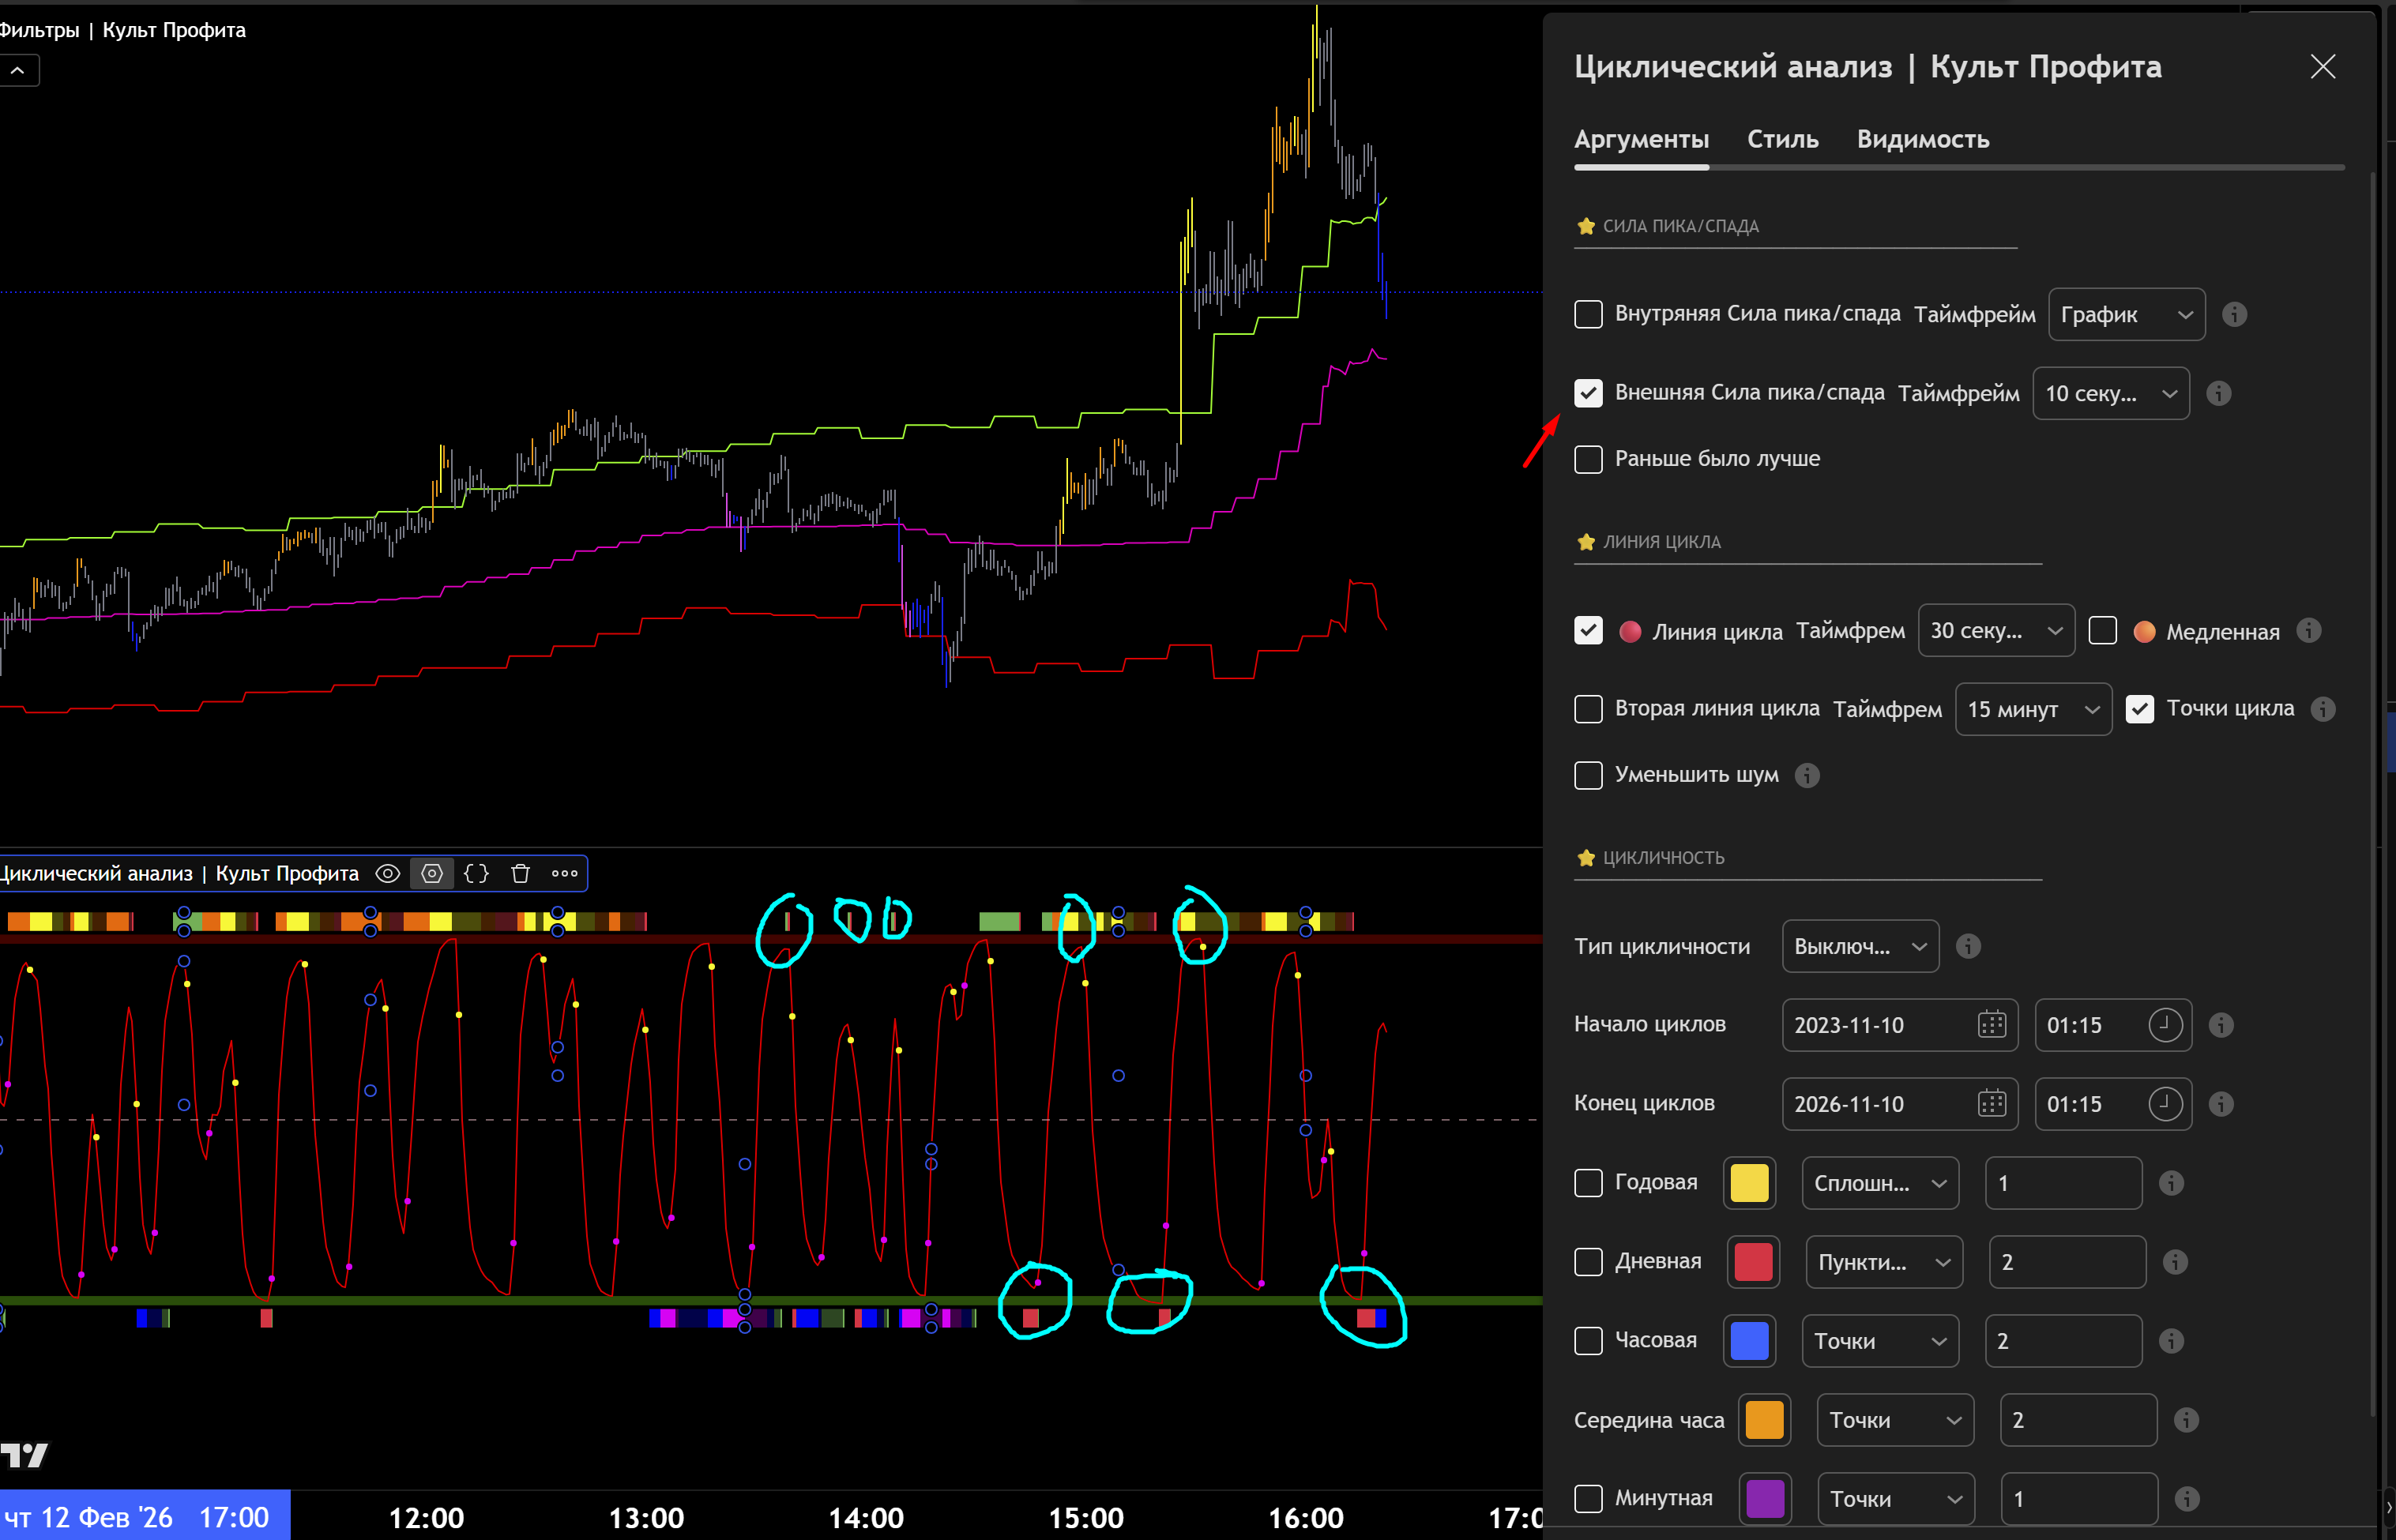
Task: Collapse the Фильтры indicator pane chevron
Action: point(17,70)
